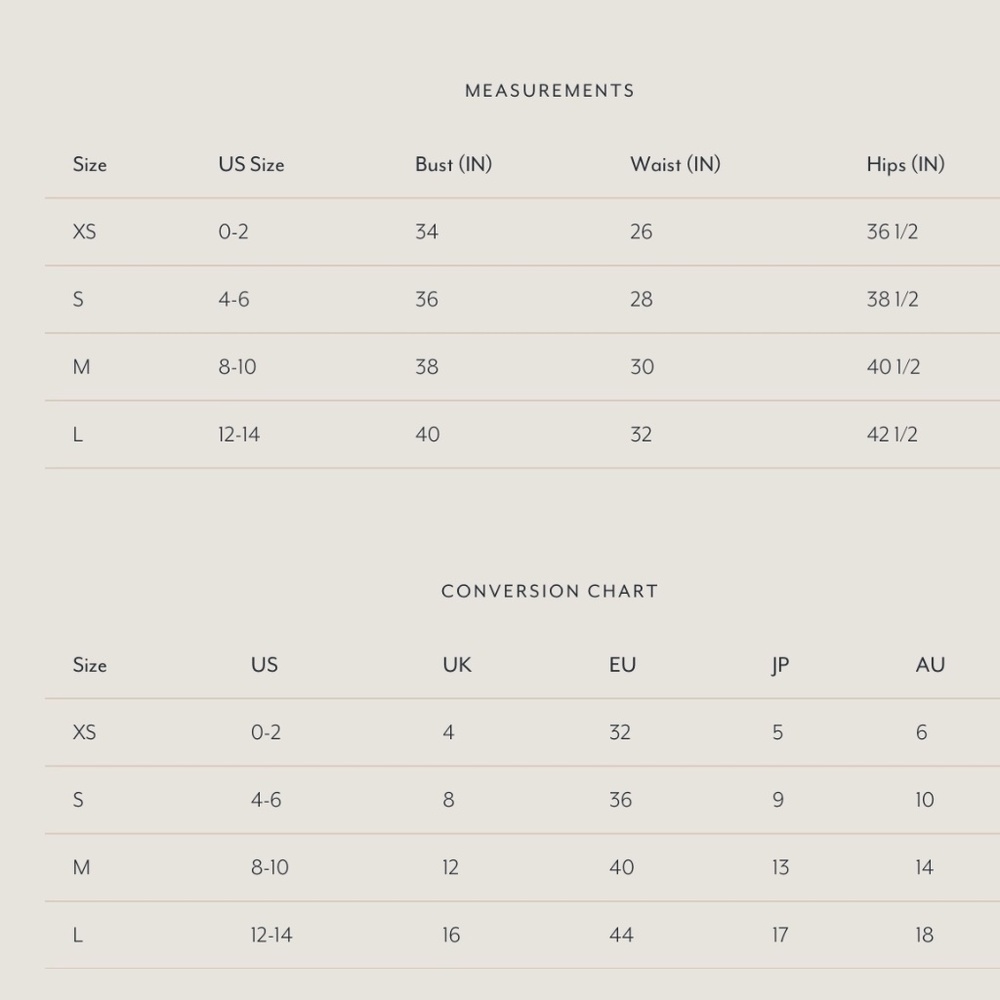Viewport: 1000px width, 1000px height.
Task: Click the MEASUREMENTS heading
Action: [549, 91]
